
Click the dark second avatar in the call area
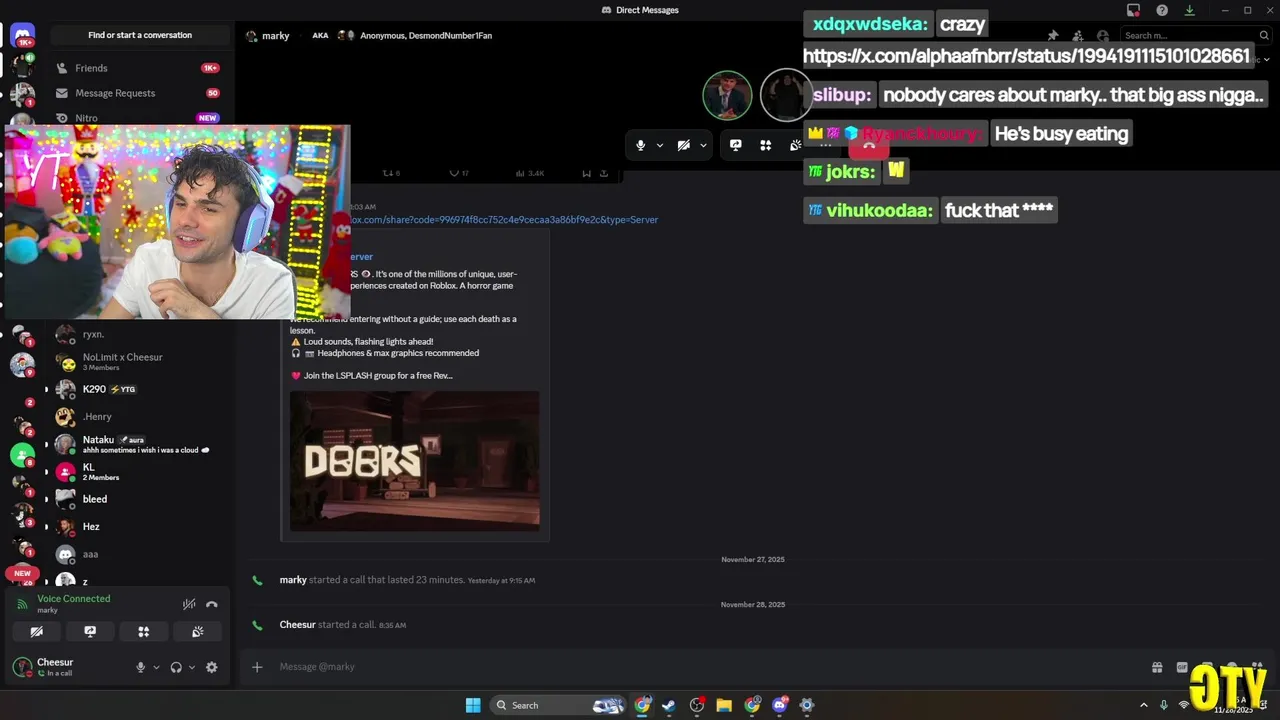786,96
